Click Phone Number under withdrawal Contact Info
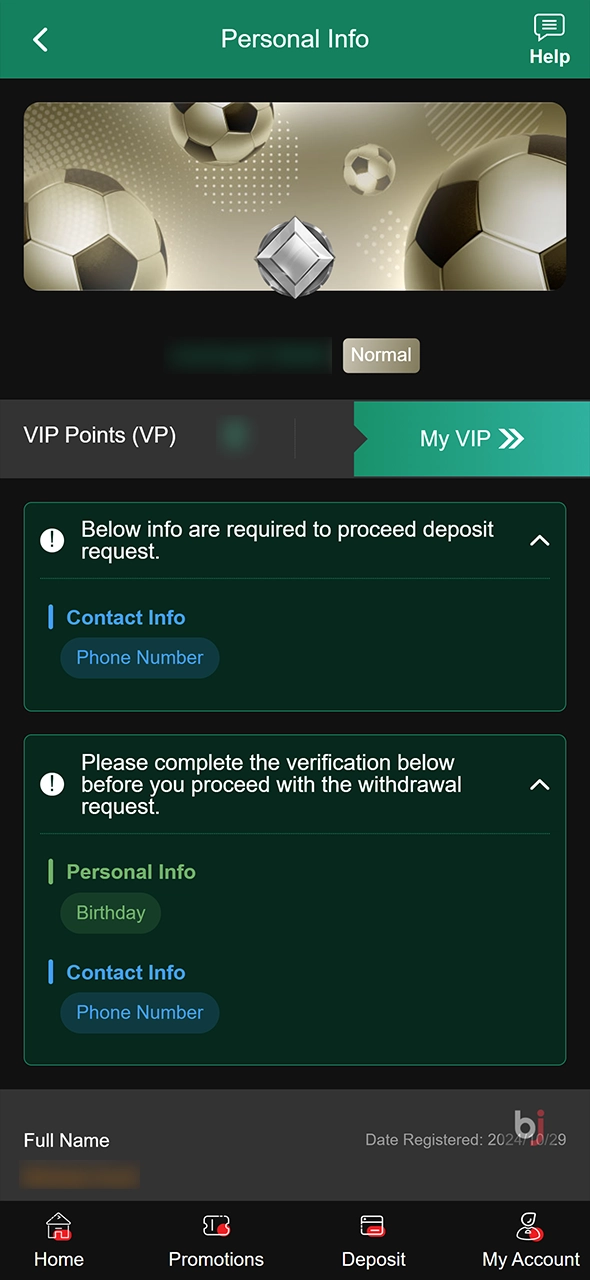Screen dimensions: 590x1280 139,1012
